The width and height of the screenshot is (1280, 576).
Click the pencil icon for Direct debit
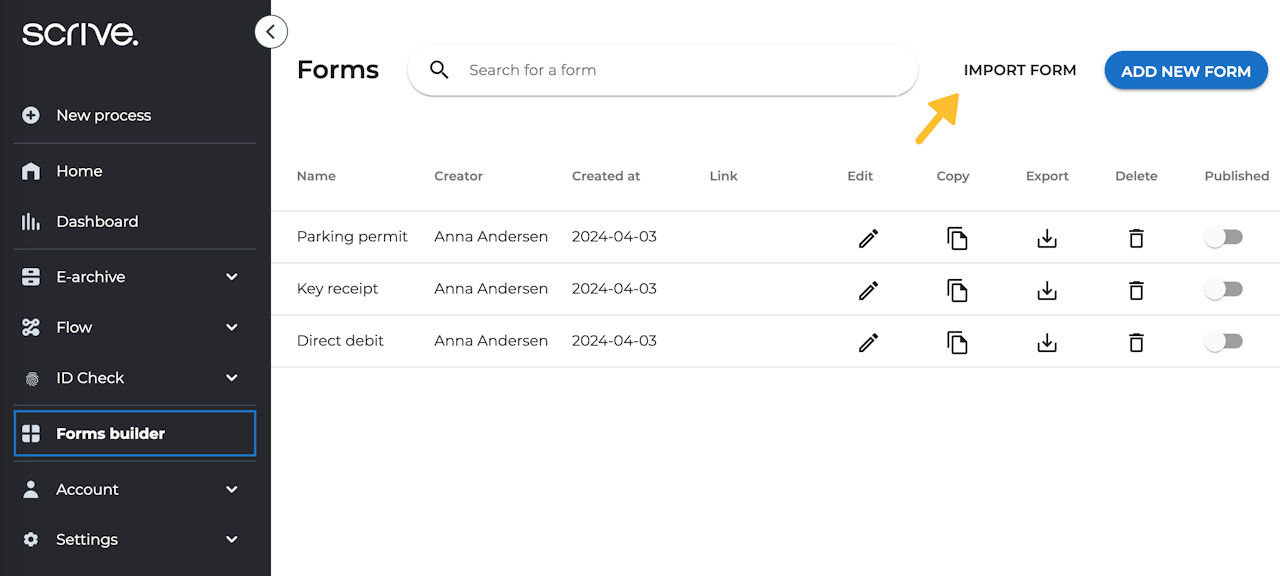click(868, 342)
